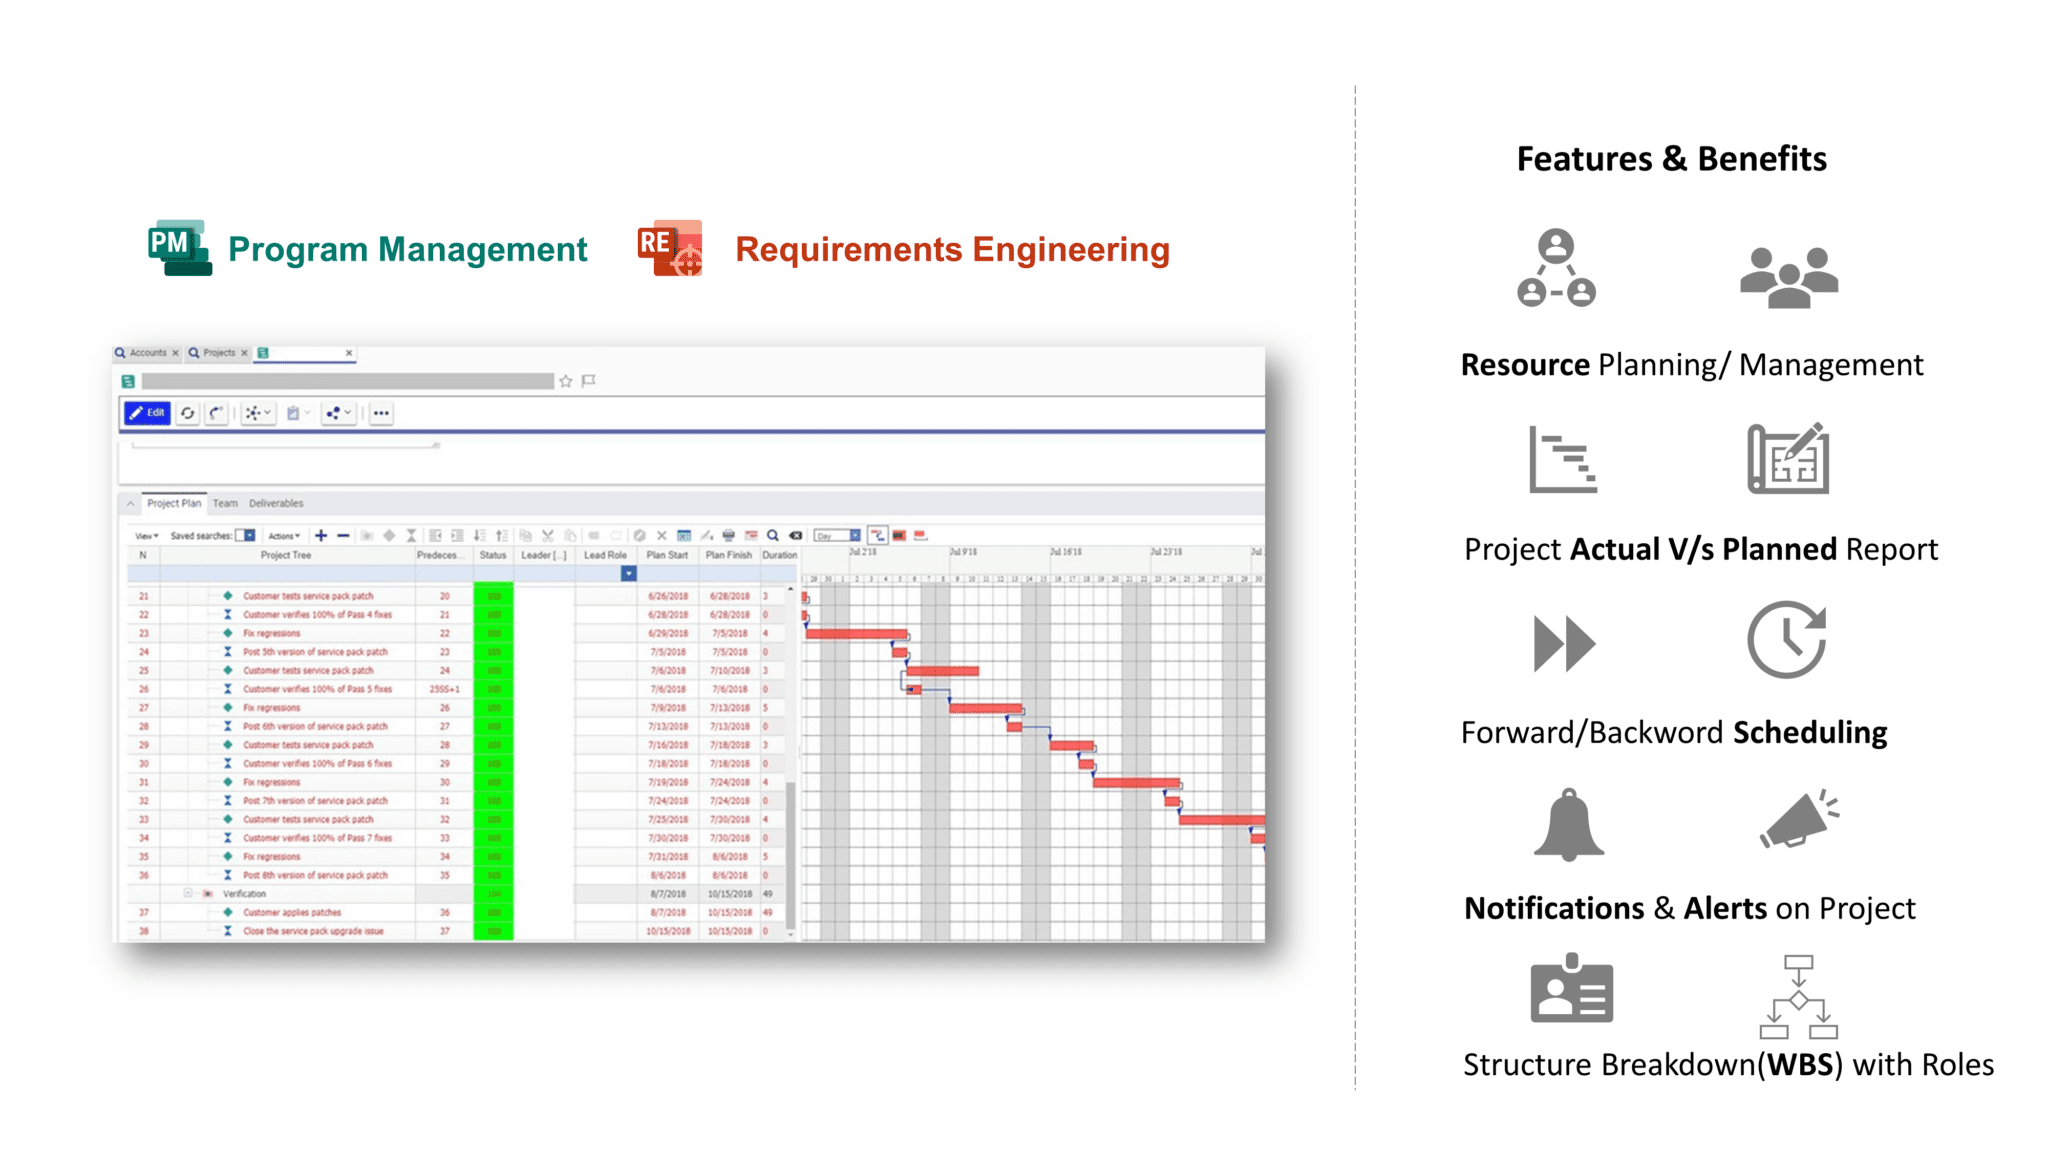Click the blue minus remove icon
The image size is (2048, 1152).
[x=343, y=536]
